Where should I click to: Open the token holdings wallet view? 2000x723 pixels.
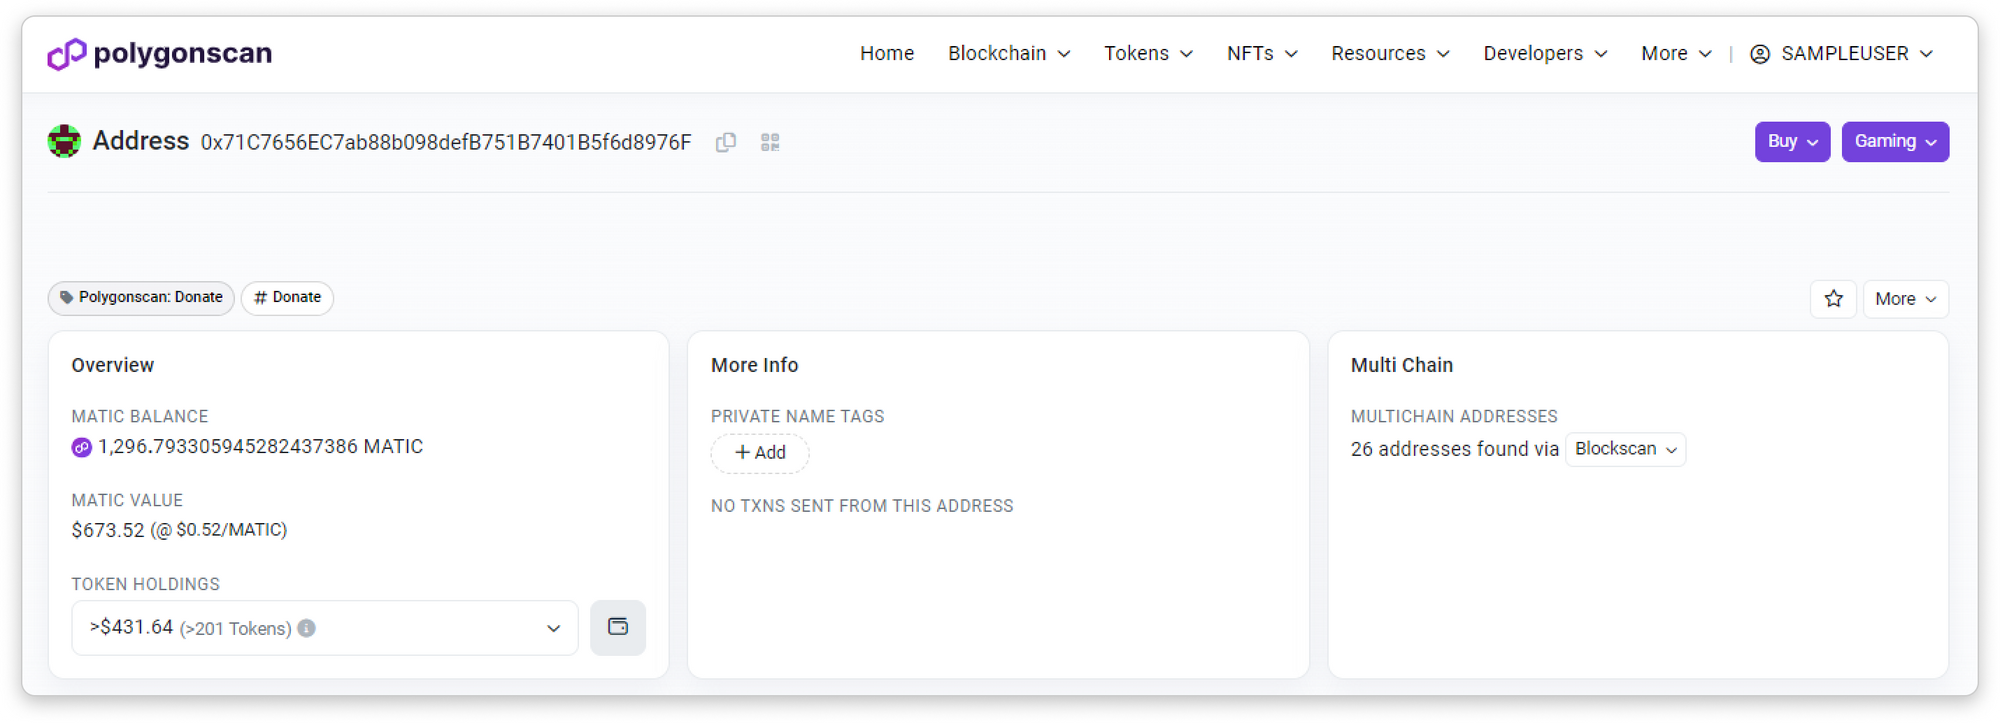point(618,627)
